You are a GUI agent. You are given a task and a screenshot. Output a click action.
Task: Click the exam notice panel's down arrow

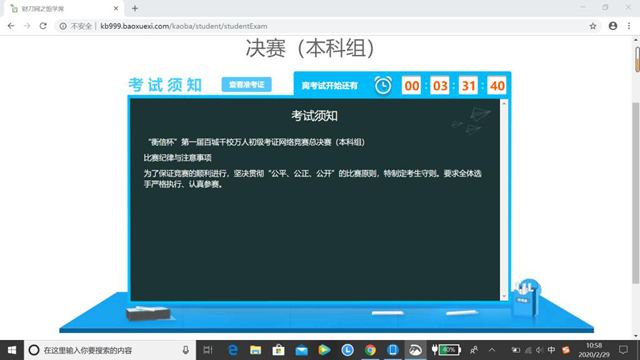coord(504,296)
